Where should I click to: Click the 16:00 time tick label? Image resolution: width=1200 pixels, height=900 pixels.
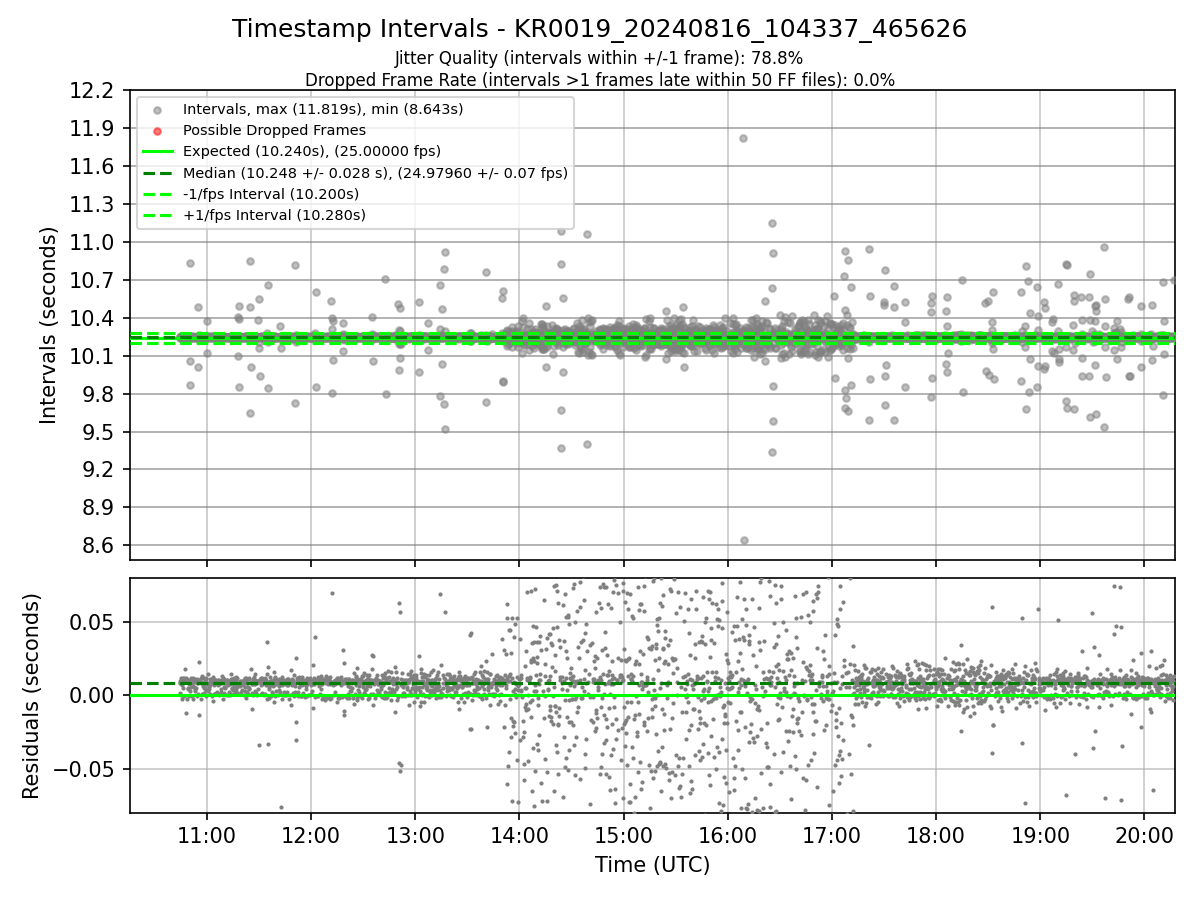[727, 836]
